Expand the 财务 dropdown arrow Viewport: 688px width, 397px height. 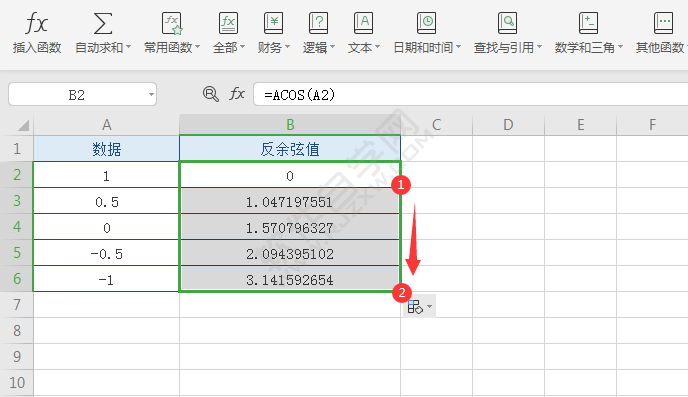pyautogui.click(x=287, y=46)
